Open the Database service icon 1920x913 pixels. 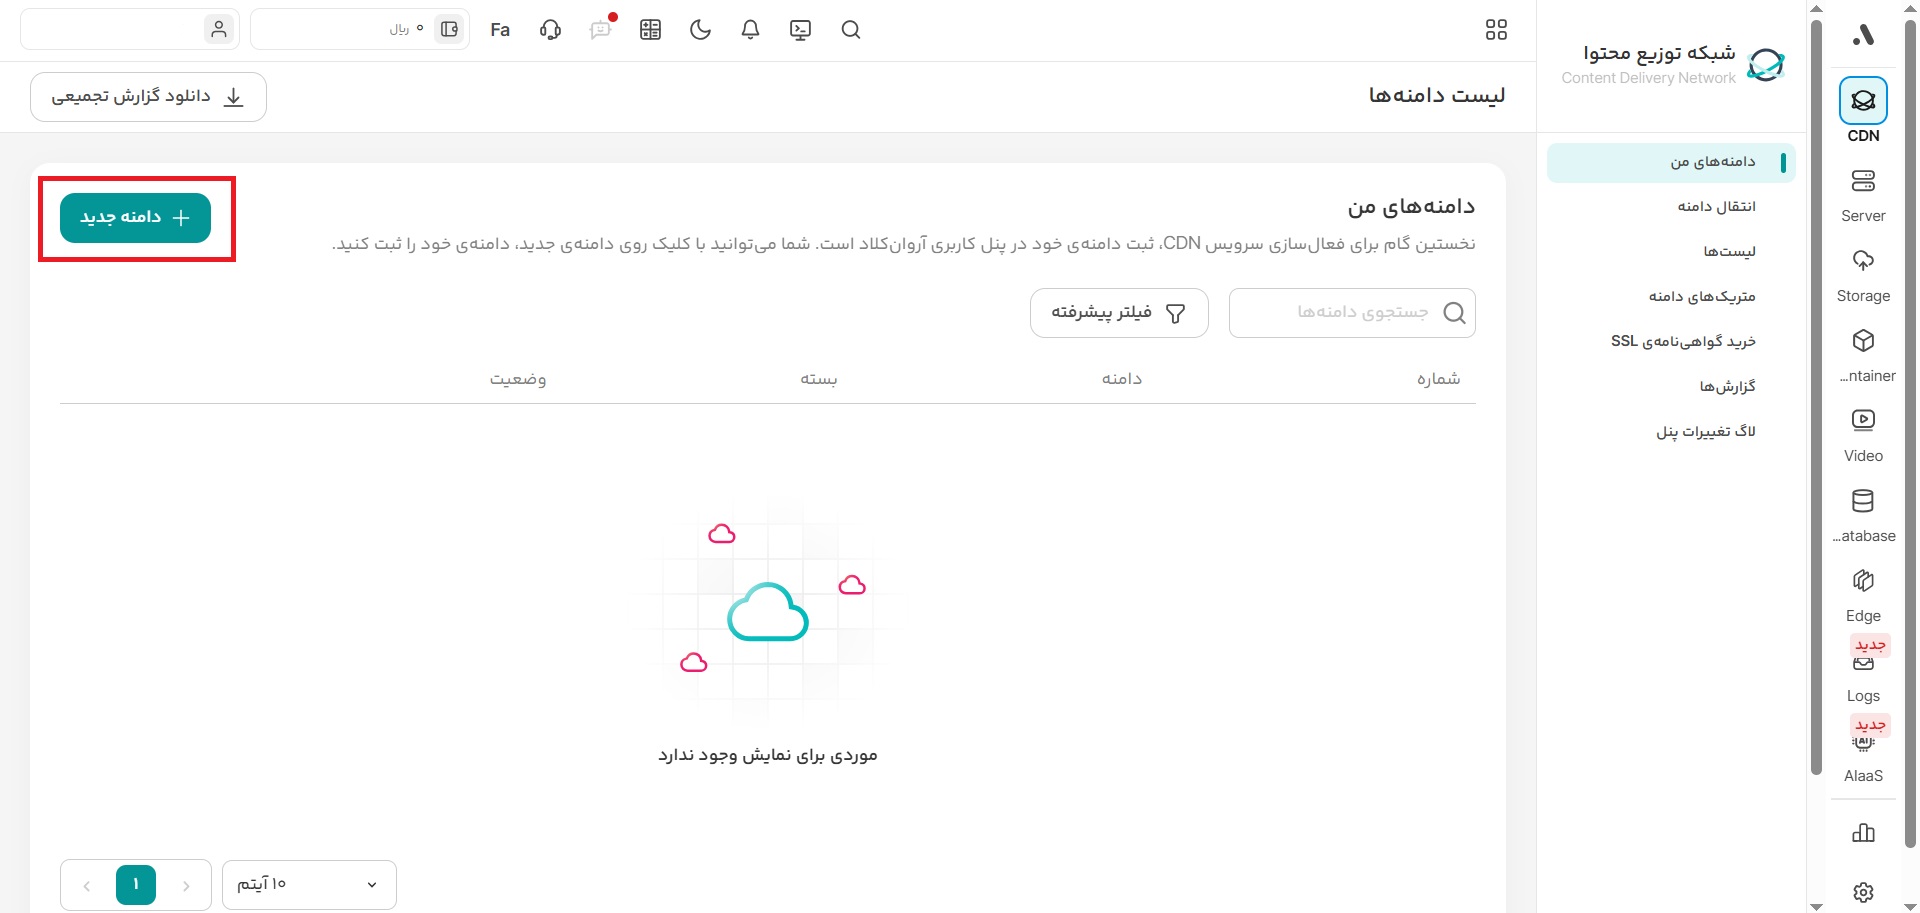point(1863,501)
